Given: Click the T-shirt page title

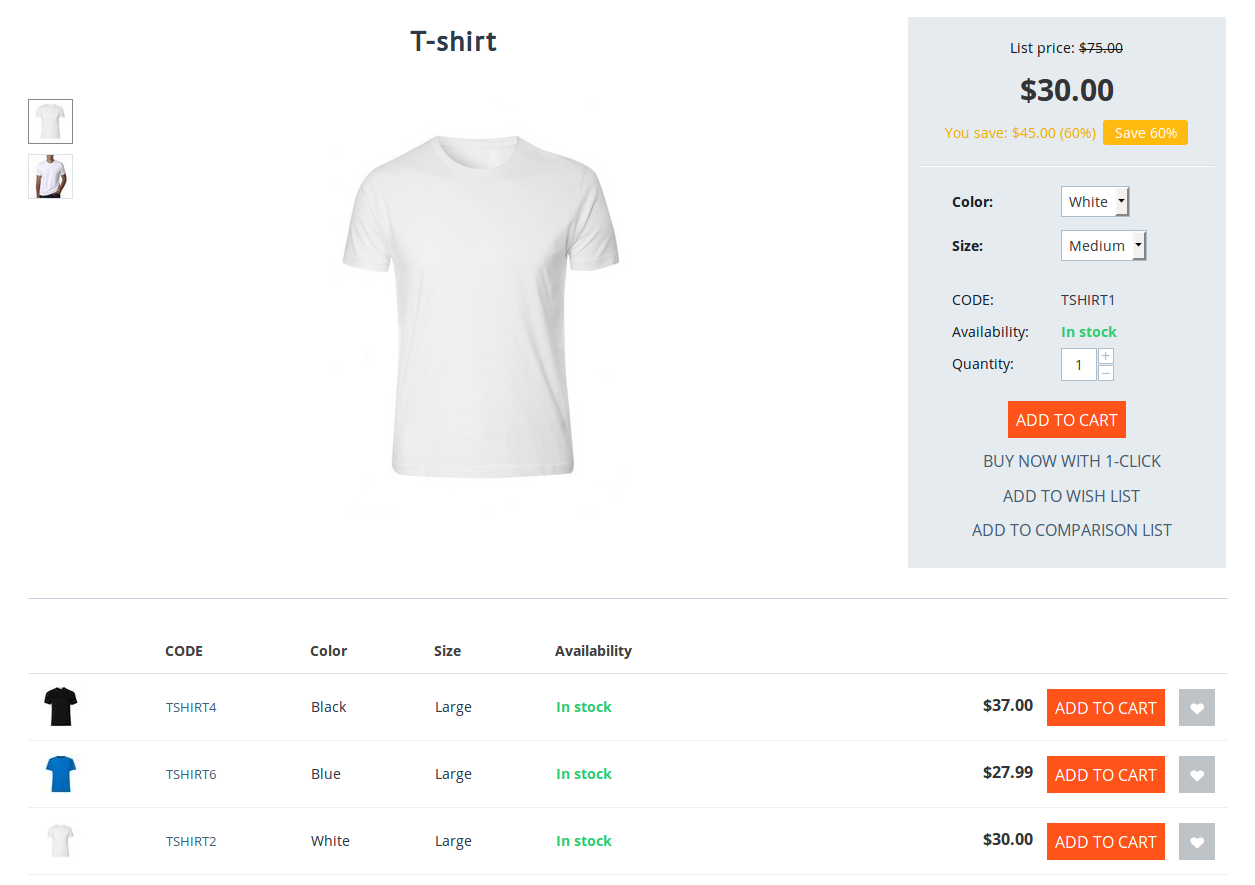Looking at the screenshot, I should (x=453, y=42).
